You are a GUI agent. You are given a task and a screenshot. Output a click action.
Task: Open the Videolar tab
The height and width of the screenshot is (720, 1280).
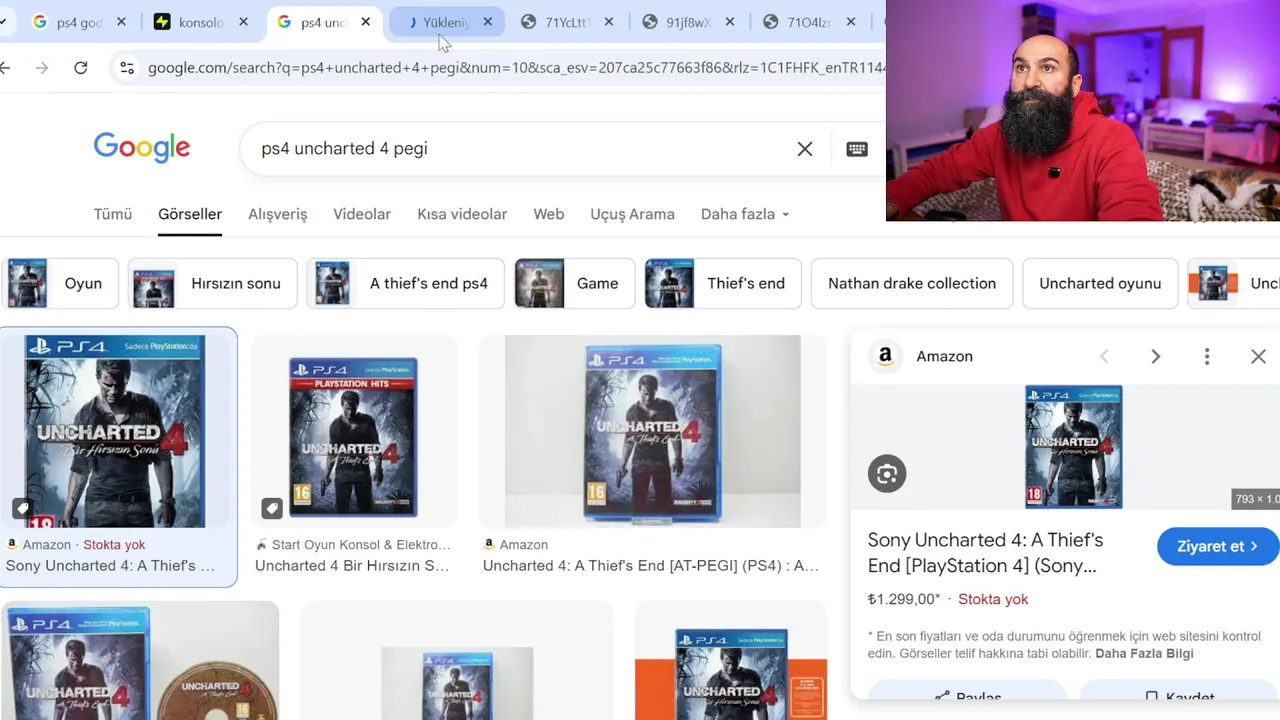click(x=362, y=214)
